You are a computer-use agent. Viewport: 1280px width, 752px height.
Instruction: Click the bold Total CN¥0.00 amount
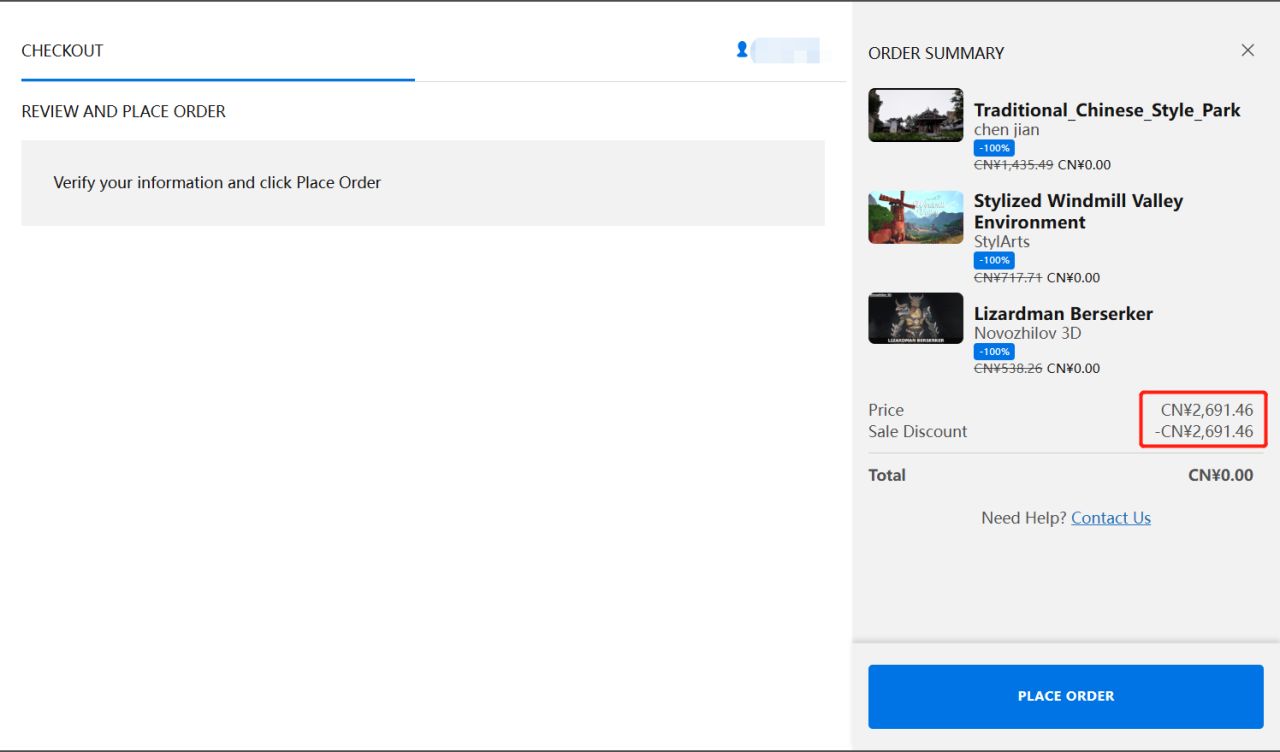click(x=1221, y=475)
